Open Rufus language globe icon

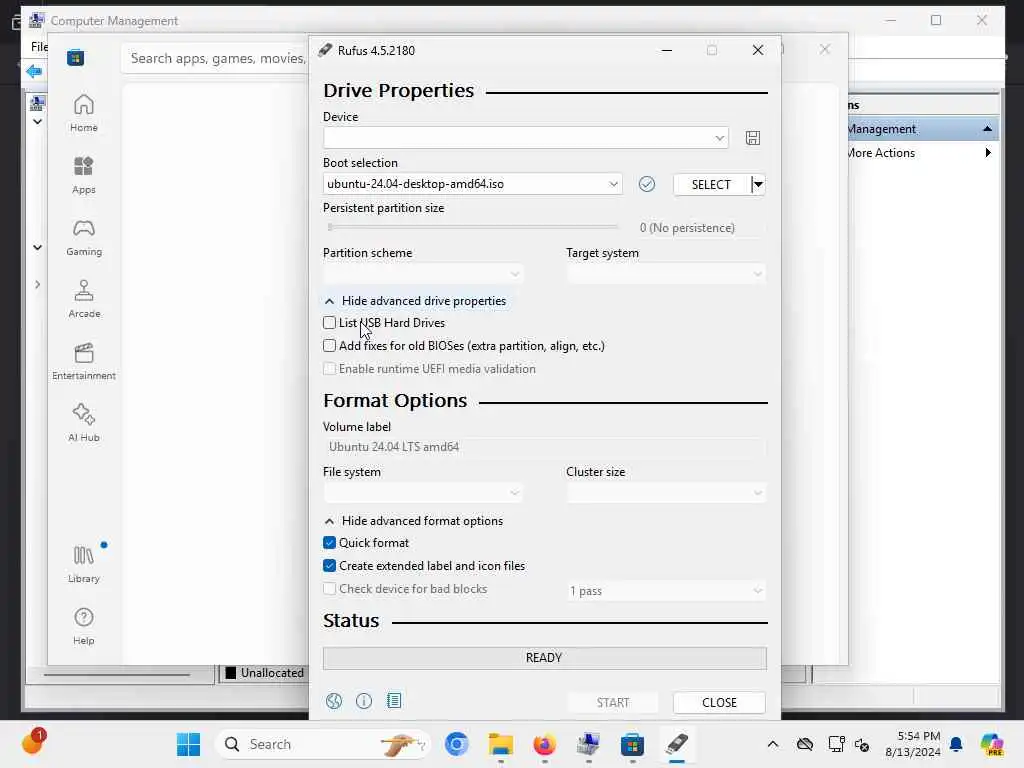click(334, 701)
